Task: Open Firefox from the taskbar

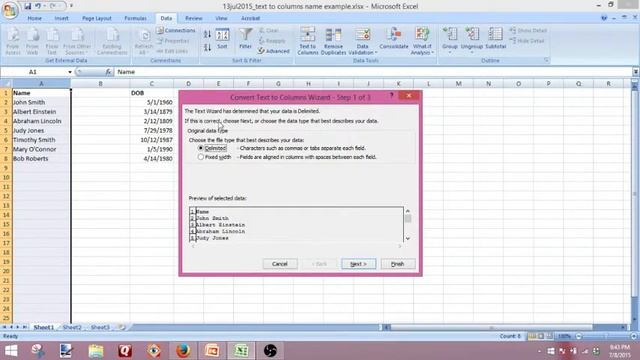Action: (183, 351)
